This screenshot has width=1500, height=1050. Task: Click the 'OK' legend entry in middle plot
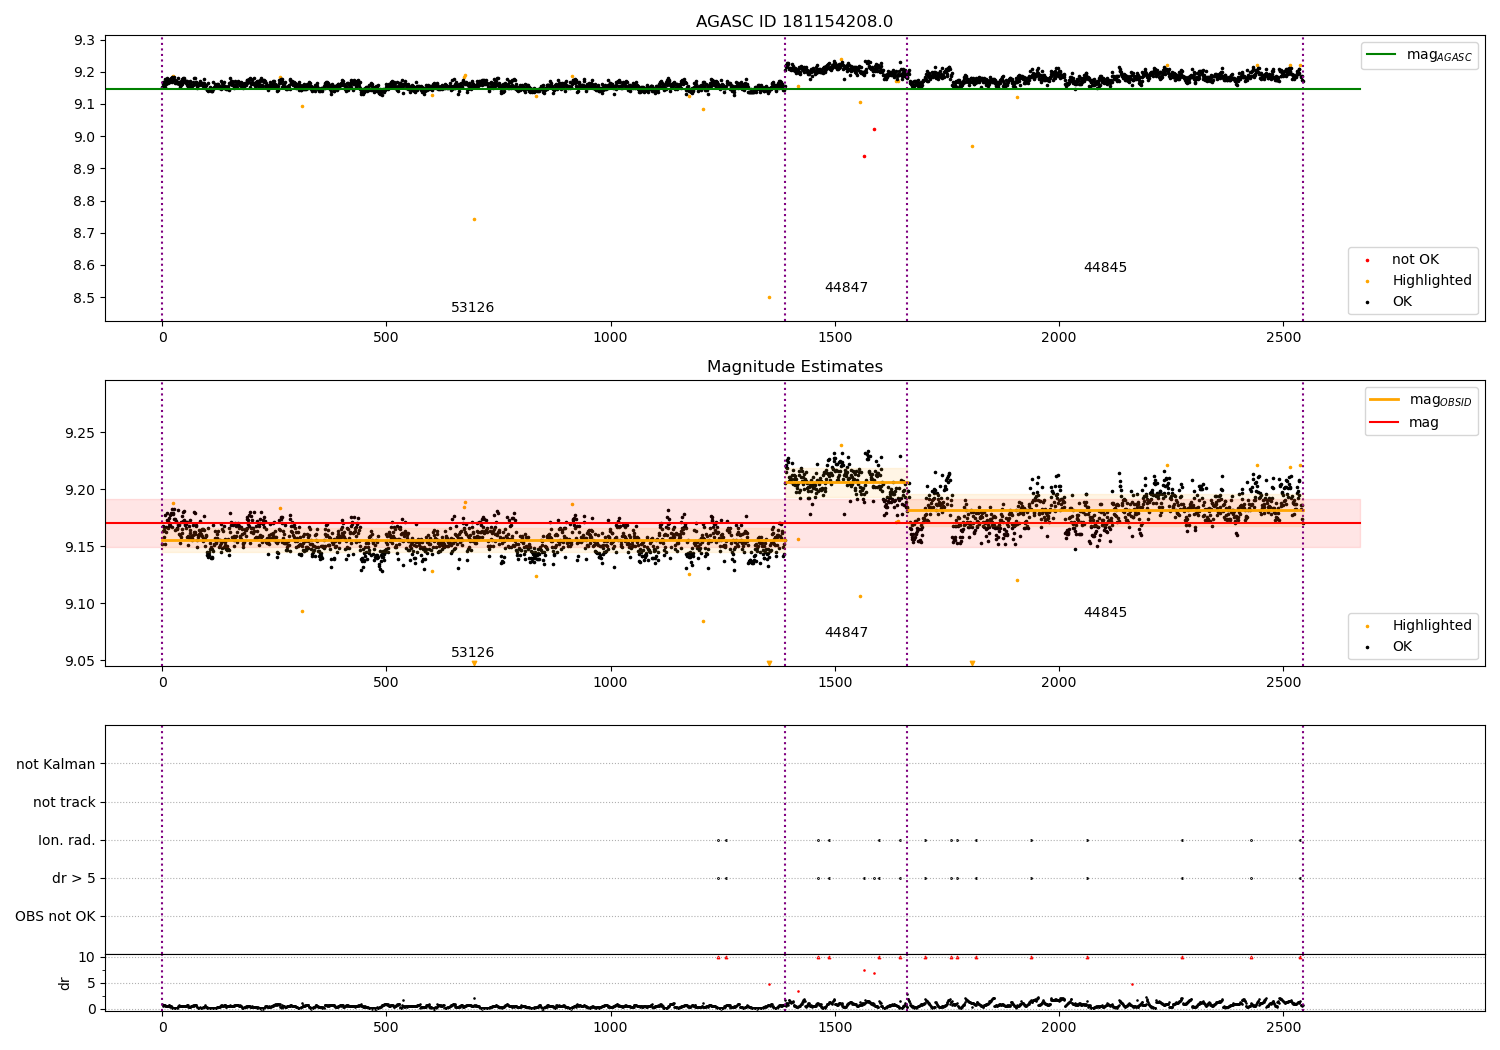point(1402,647)
